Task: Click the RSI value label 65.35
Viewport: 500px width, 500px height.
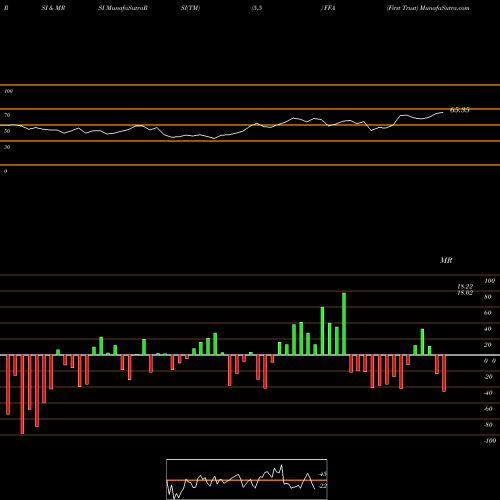Action: click(x=460, y=110)
